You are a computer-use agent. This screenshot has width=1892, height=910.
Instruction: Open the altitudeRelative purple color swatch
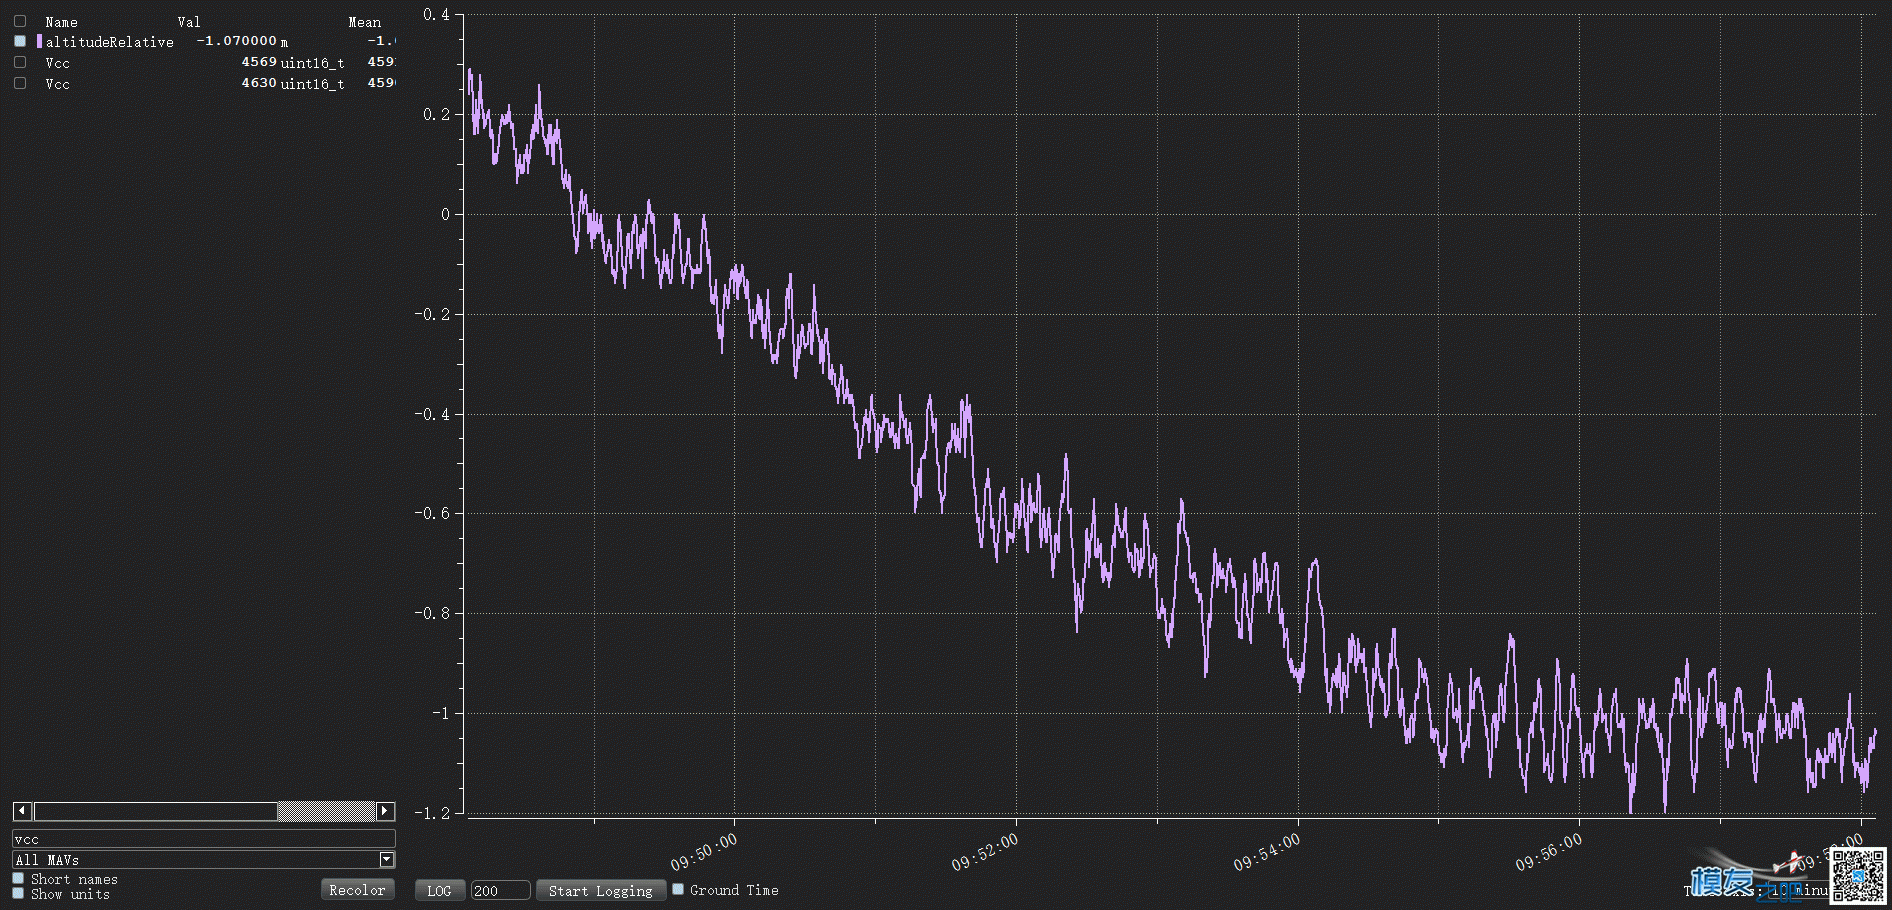(39, 41)
